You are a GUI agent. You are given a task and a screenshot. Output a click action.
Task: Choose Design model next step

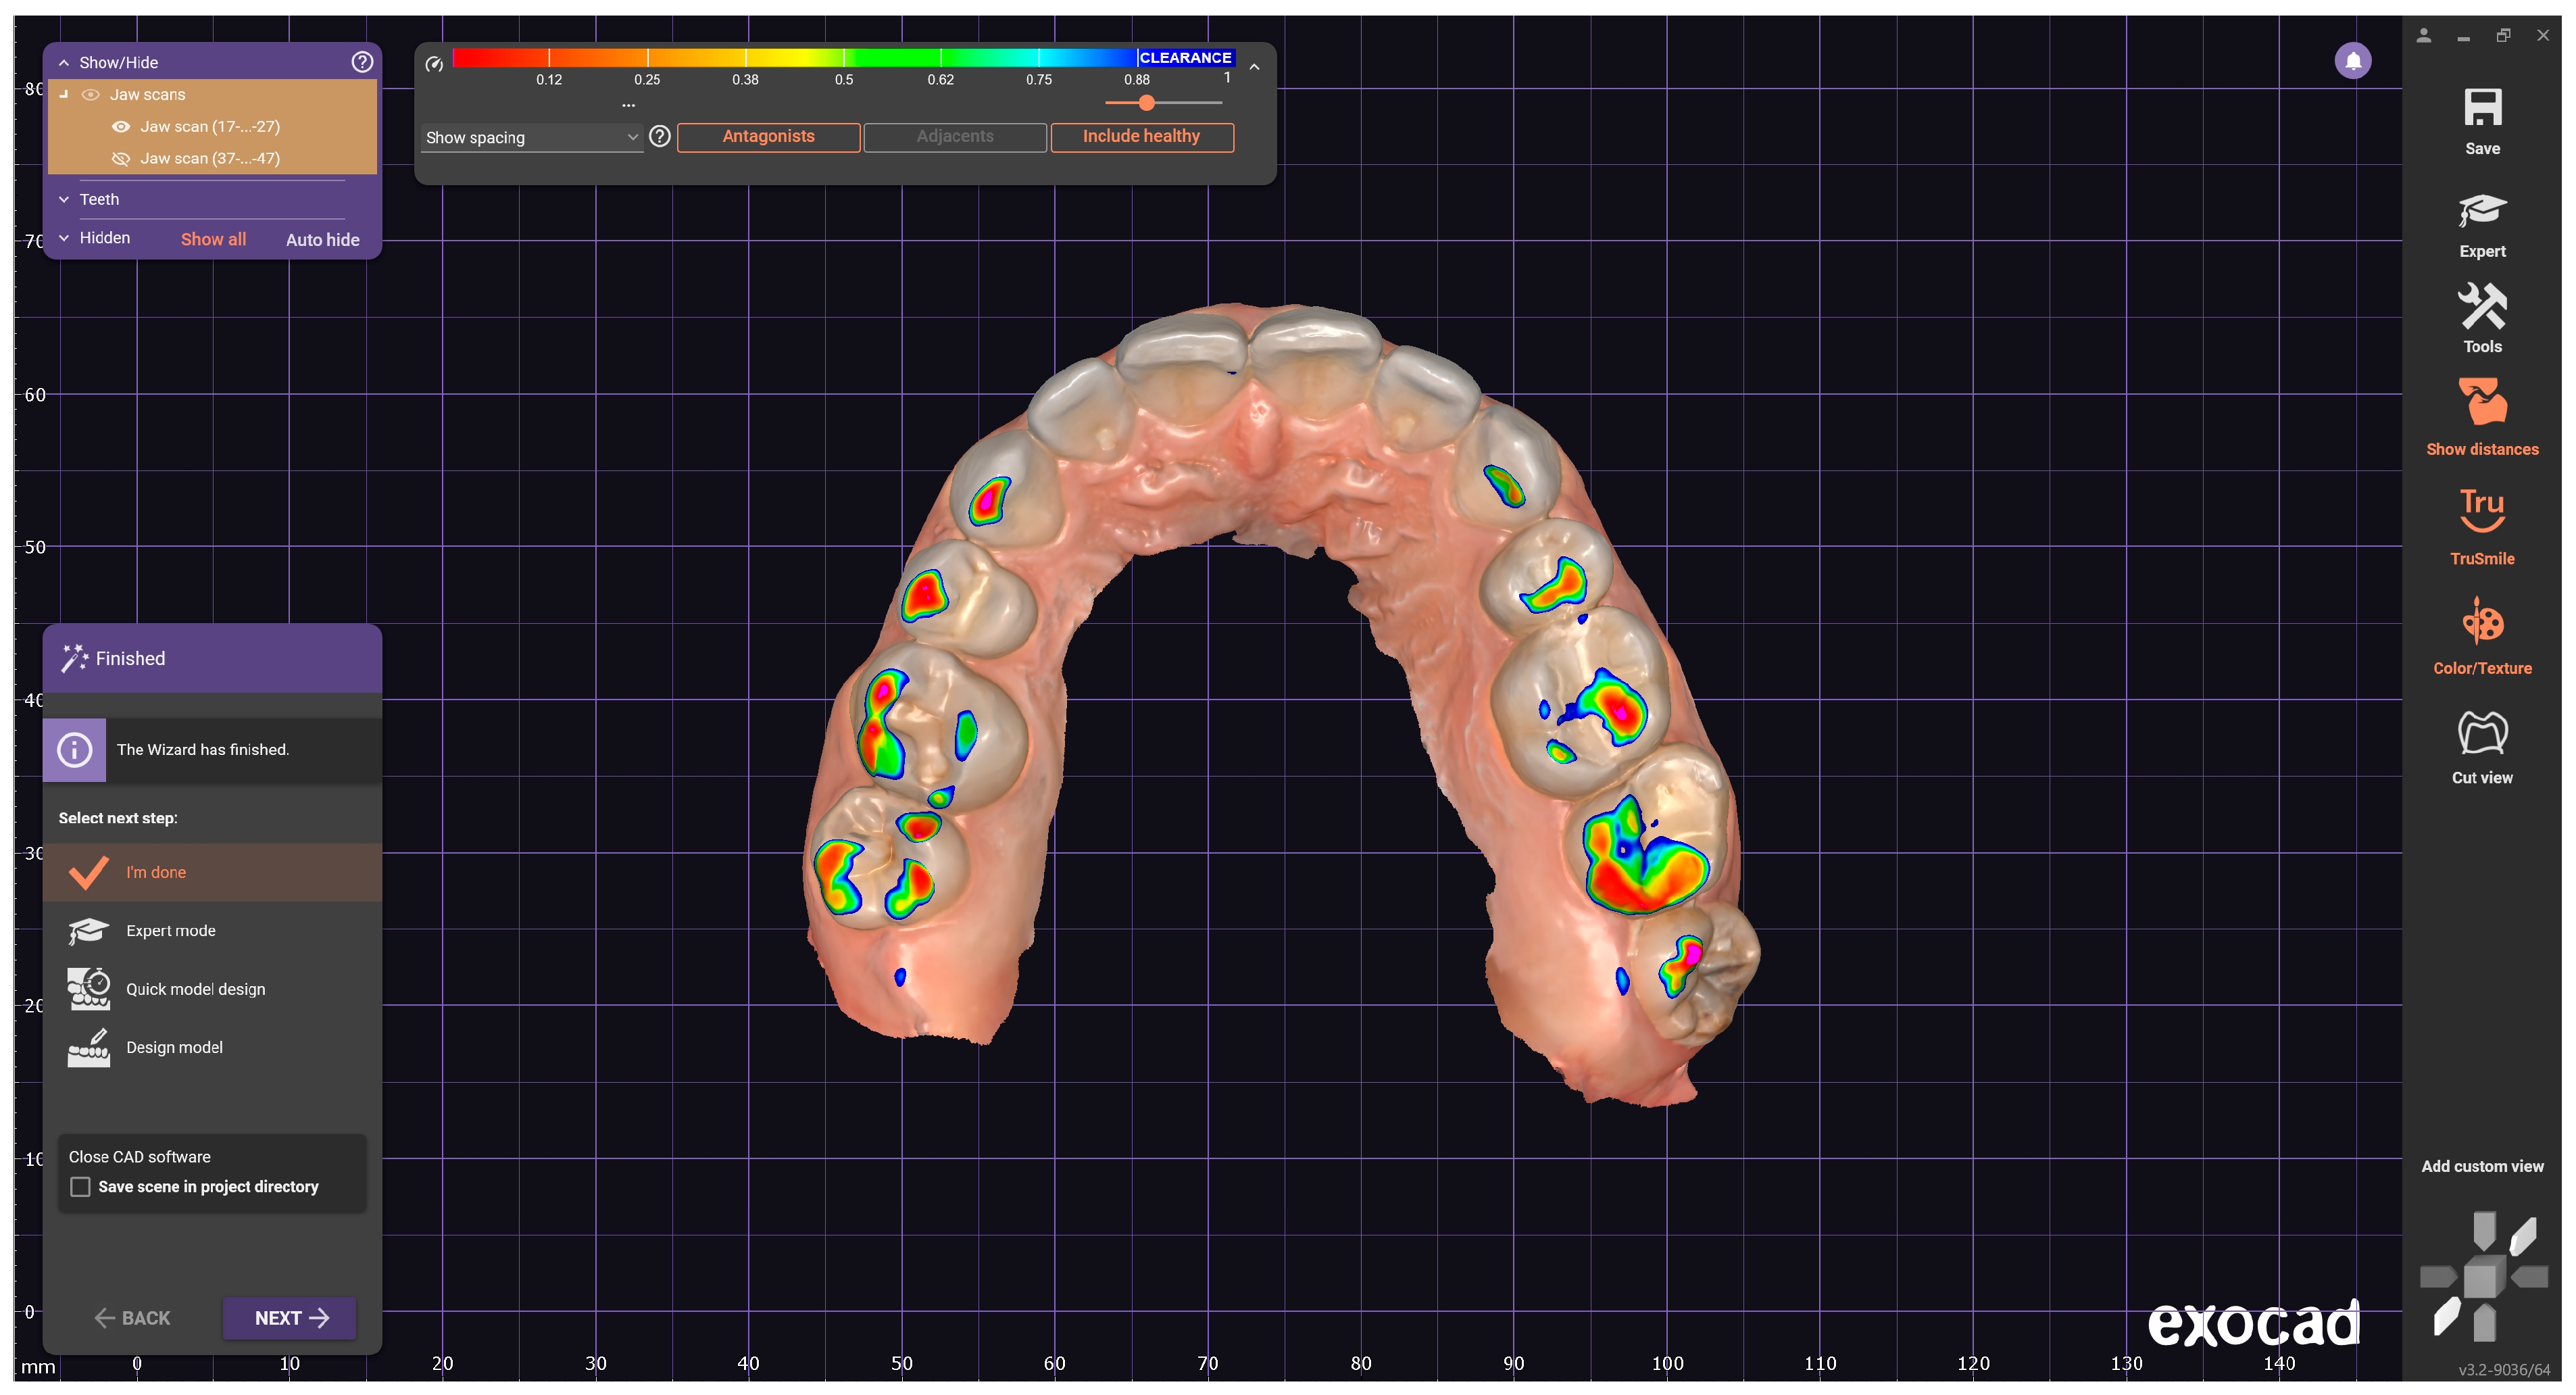174,1047
